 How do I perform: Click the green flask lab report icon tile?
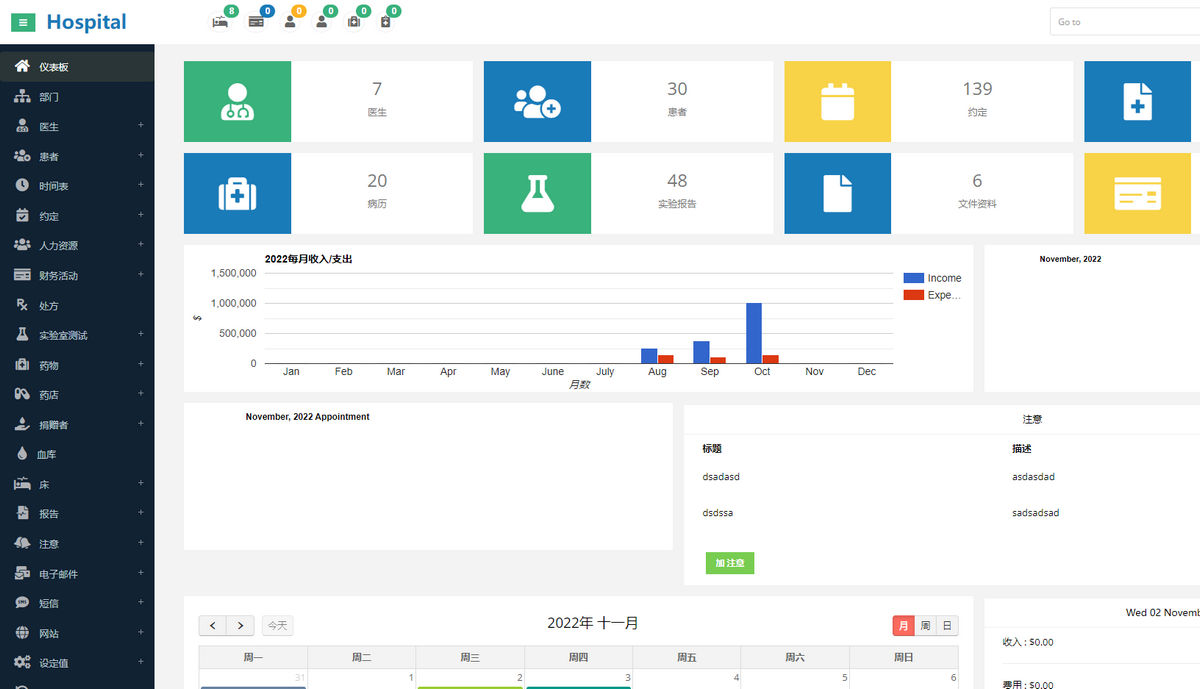[537, 193]
